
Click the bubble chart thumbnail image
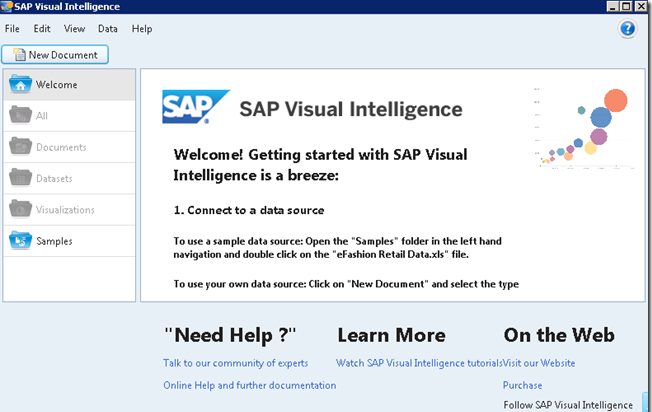click(583, 128)
